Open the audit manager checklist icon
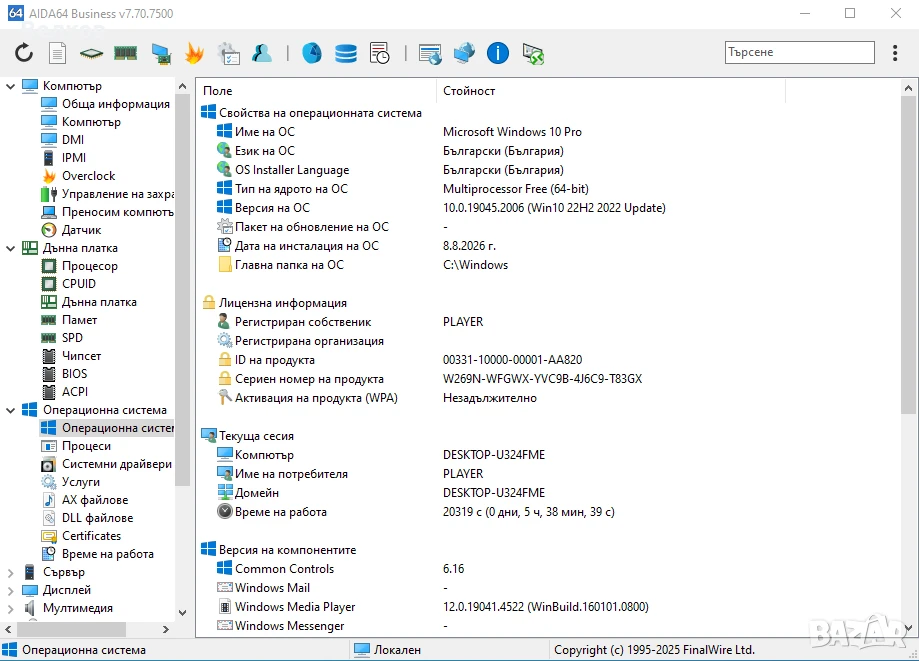The image size is (919, 661). coord(229,53)
